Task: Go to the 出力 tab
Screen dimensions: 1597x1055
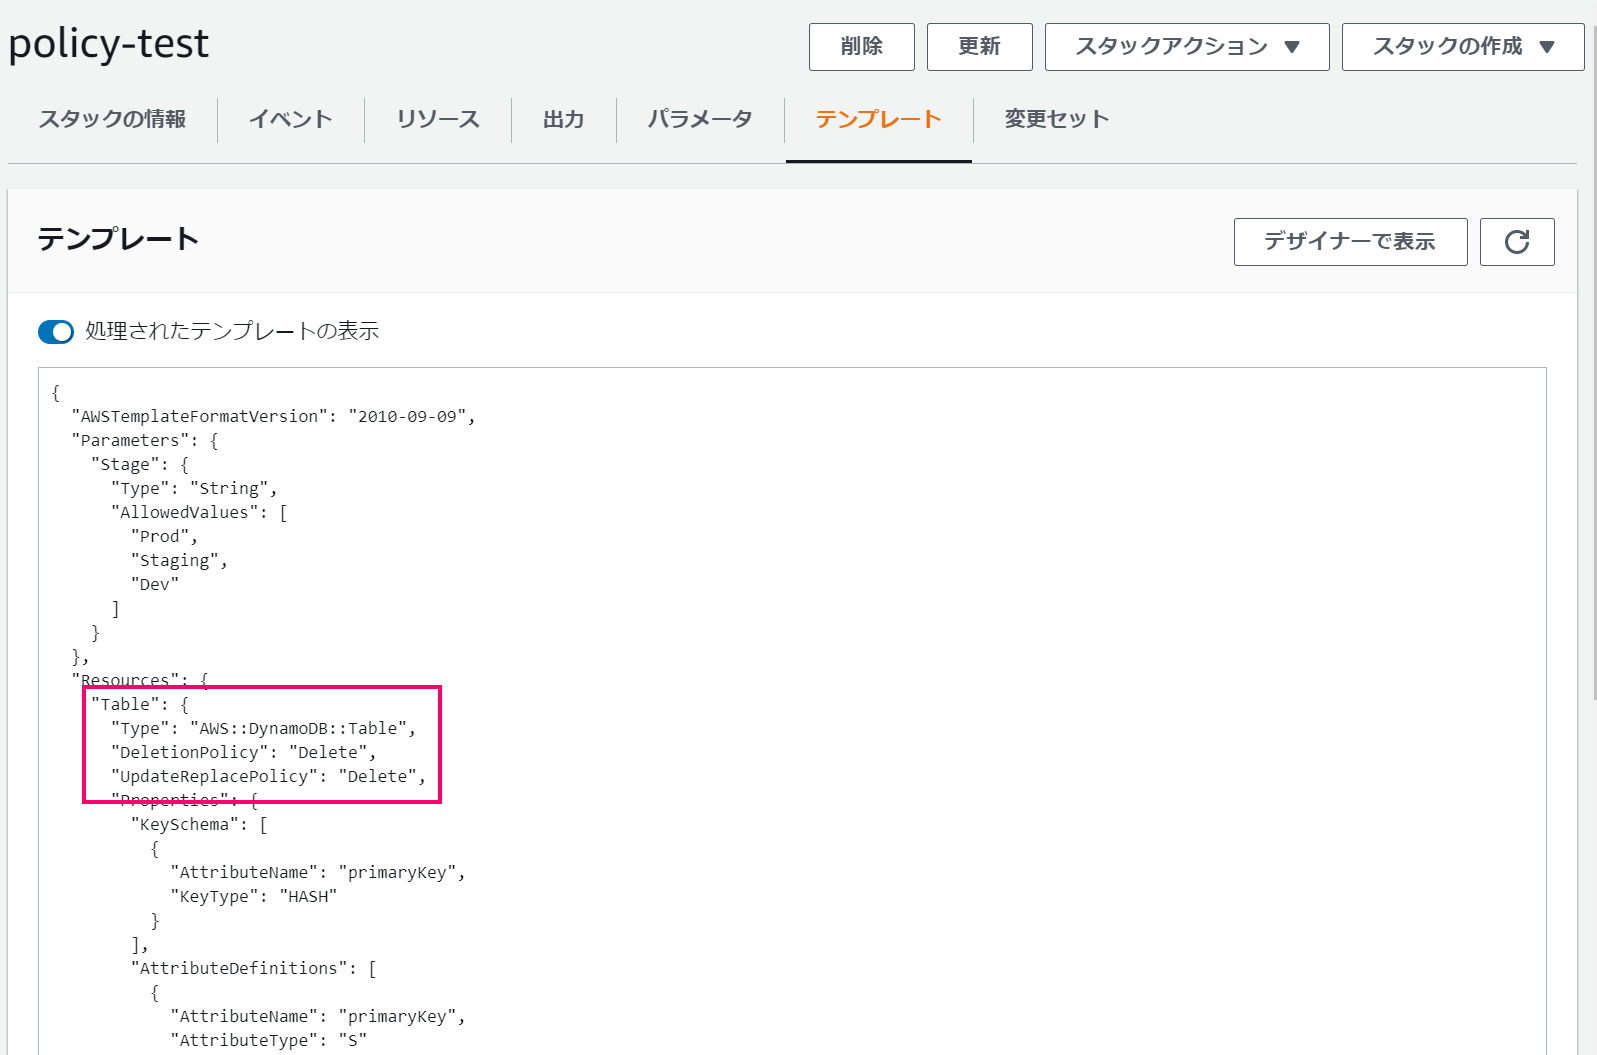Action: click(564, 119)
